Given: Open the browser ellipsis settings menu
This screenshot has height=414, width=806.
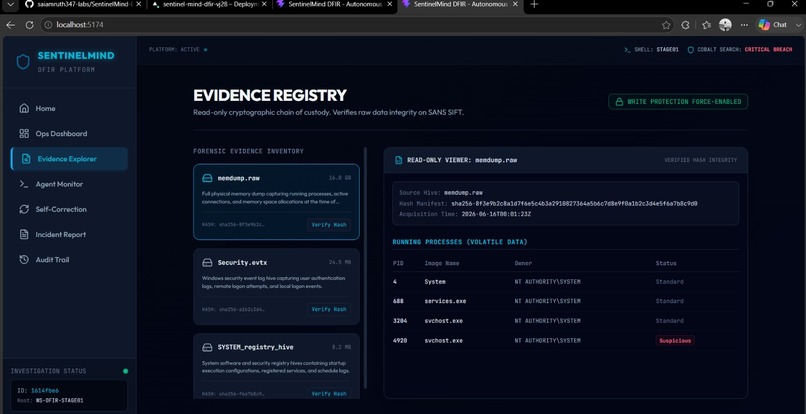Looking at the screenshot, I should [x=744, y=25].
